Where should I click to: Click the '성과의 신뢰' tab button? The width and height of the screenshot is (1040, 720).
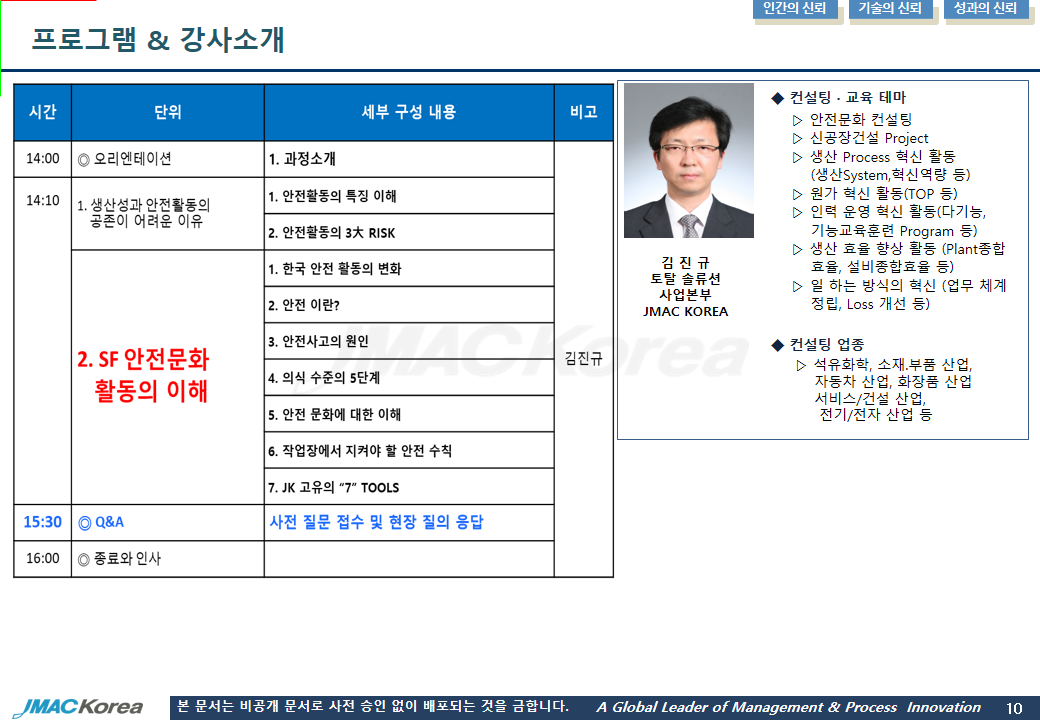click(986, 9)
